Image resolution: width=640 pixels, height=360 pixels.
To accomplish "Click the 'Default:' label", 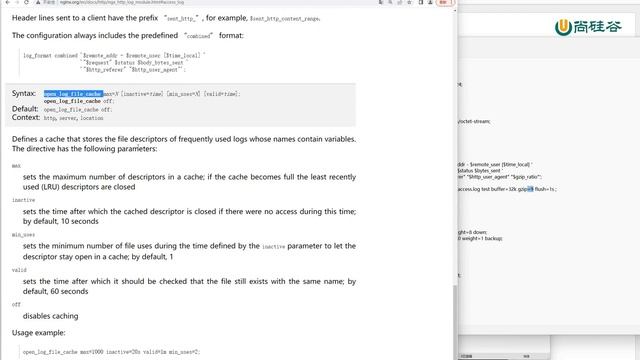I will pyautogui.click(x=25, y=109).
